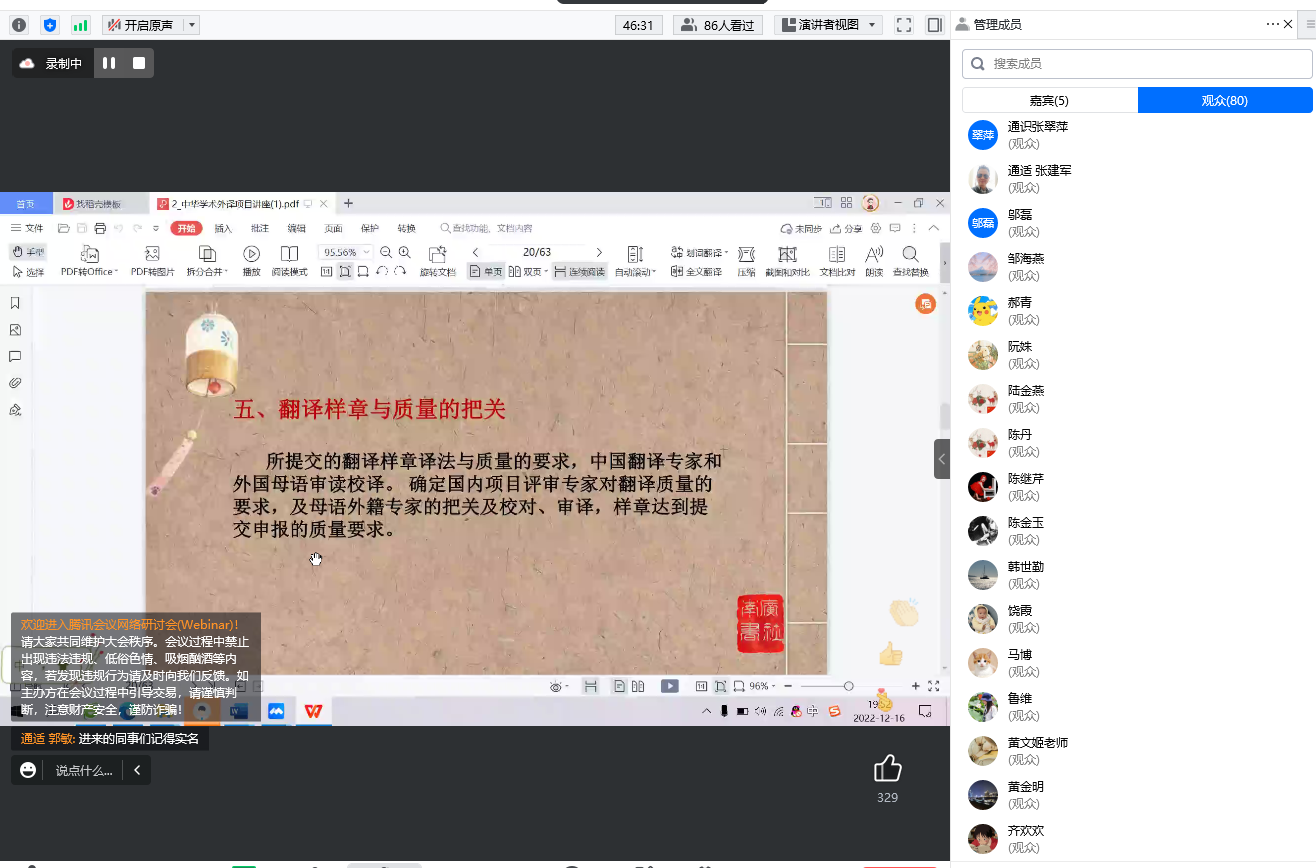Pause the cloud recording
This screenshot has height=868, width=1316.
[109, 63]
